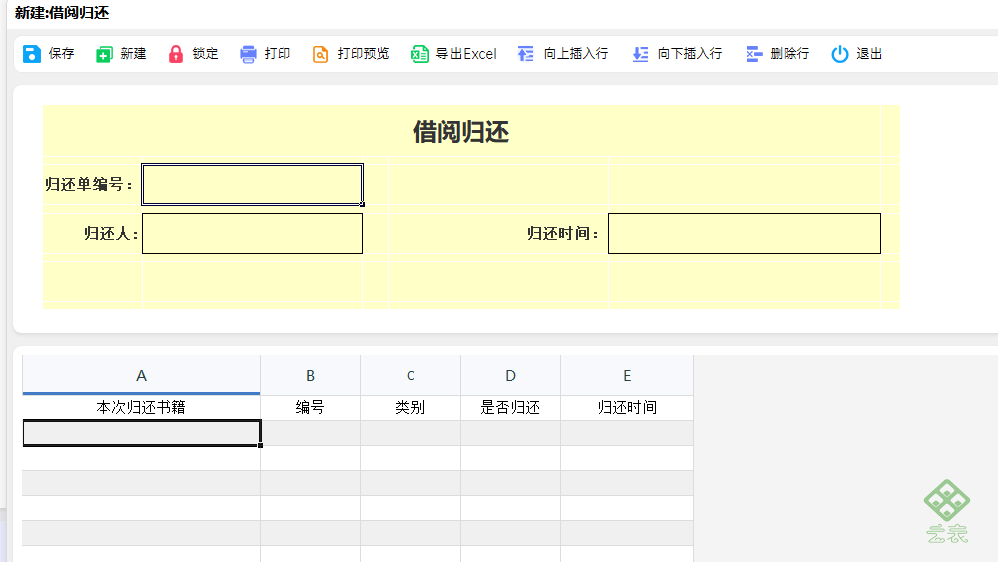The width and height of the screenshot is (998, 562).
Task: Click the 新建 green plus icon
Action: pos(104,54)
